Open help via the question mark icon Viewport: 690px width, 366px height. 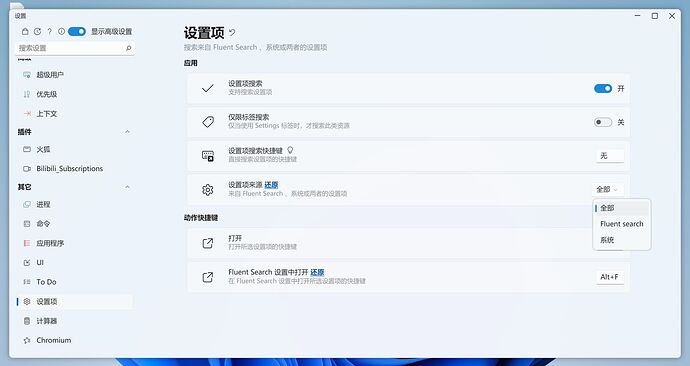coord(49,32)
